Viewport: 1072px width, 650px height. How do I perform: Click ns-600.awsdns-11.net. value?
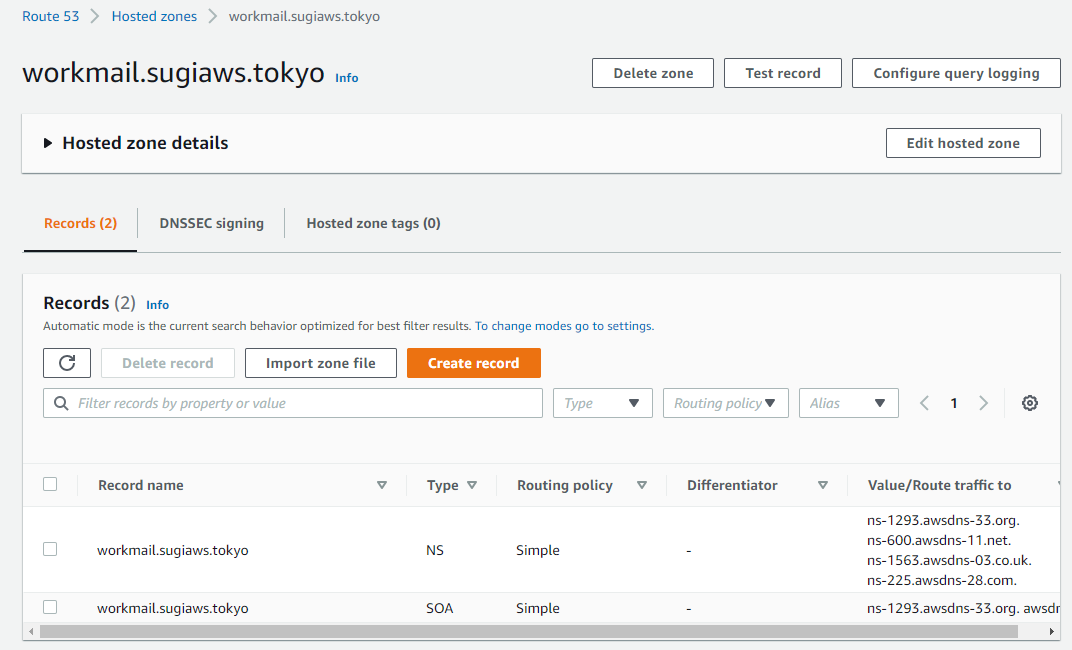pyautogui.click(x=939, y=541)
